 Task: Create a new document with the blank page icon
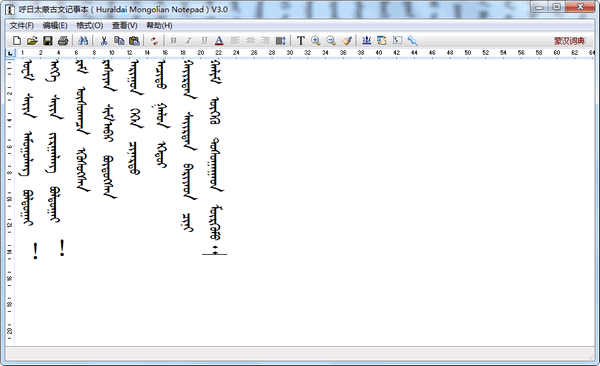coord(17,41)
